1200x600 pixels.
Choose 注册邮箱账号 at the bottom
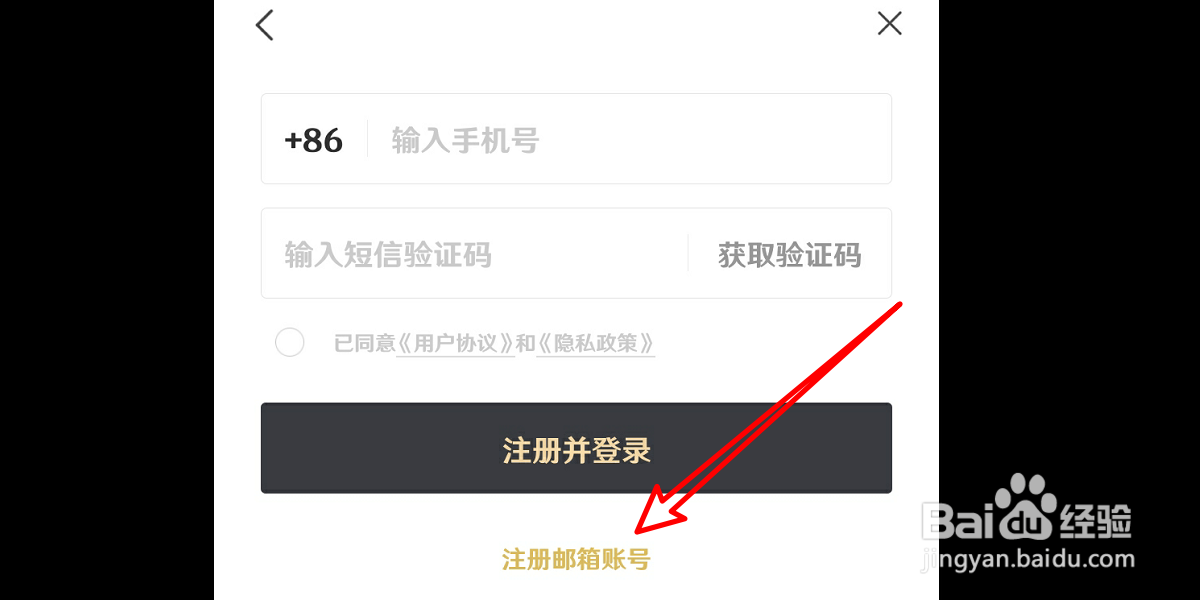576,559
